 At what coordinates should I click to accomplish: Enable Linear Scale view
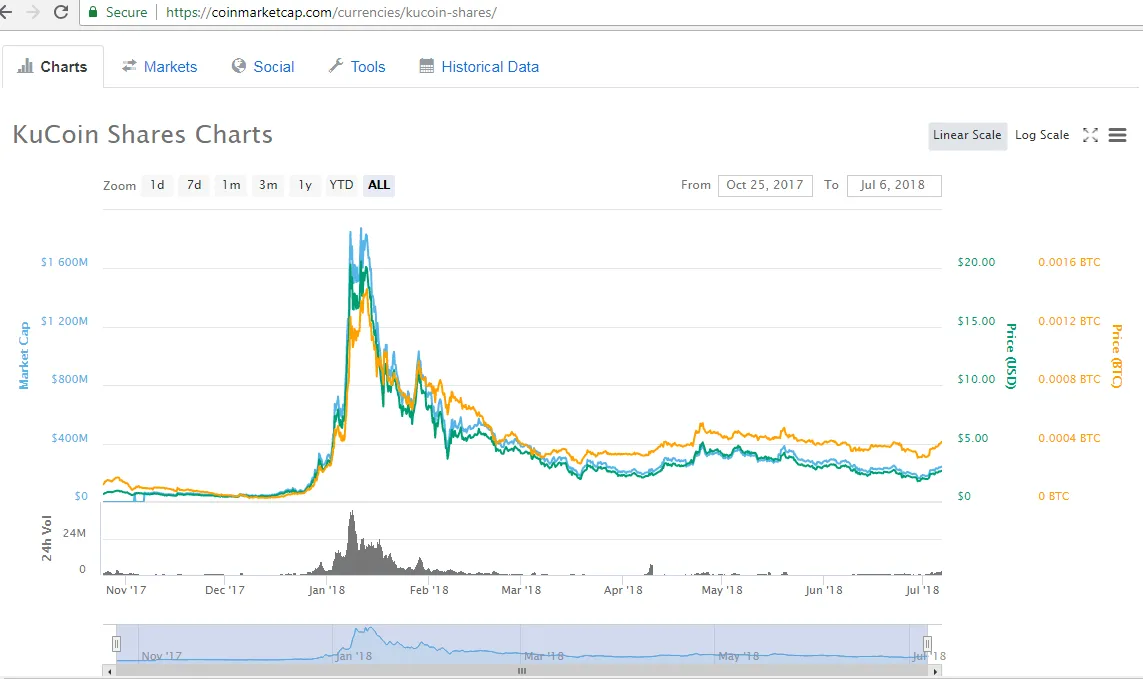[x=967, y=136]
